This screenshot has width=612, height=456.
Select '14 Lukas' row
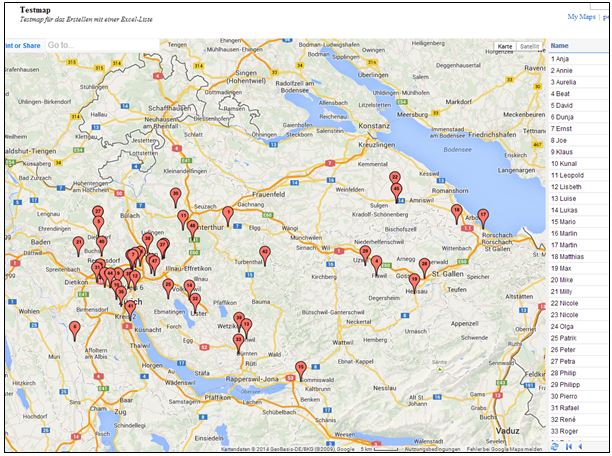click(x=579, y=210)
